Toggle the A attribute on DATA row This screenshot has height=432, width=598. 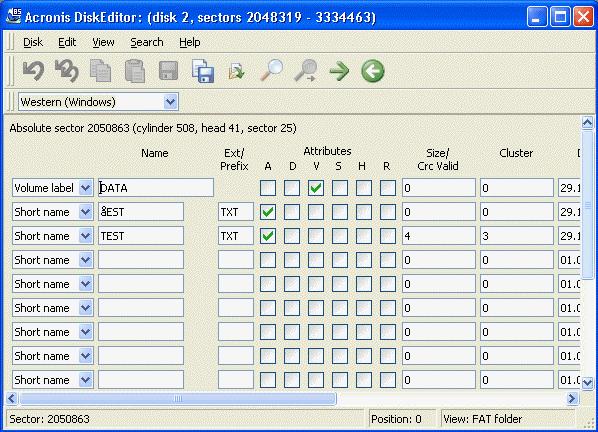(268, 188)
